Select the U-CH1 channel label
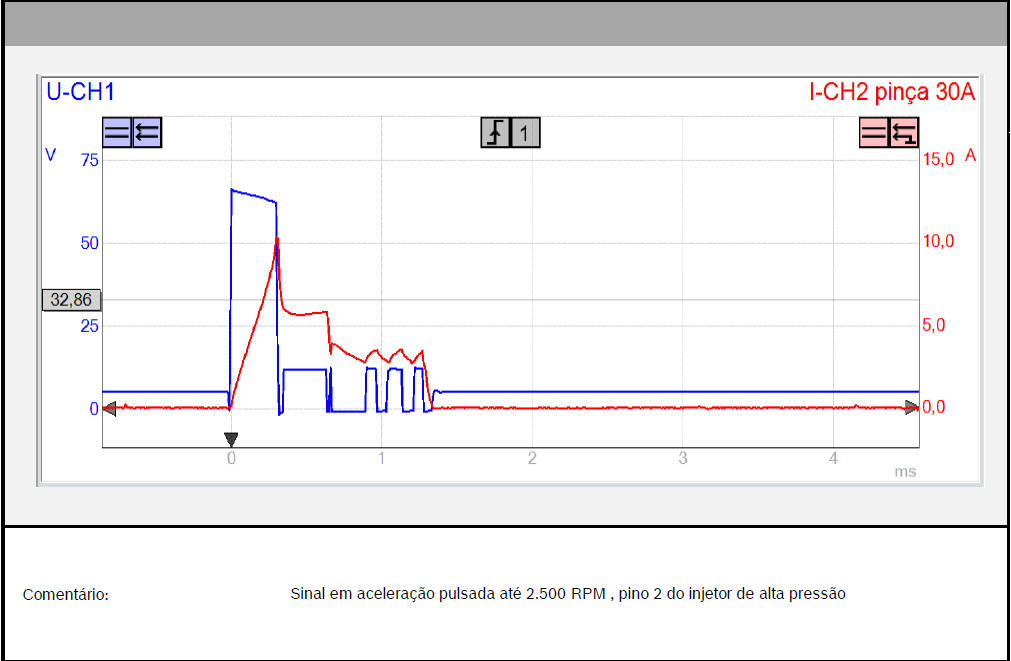 (81, 93)
